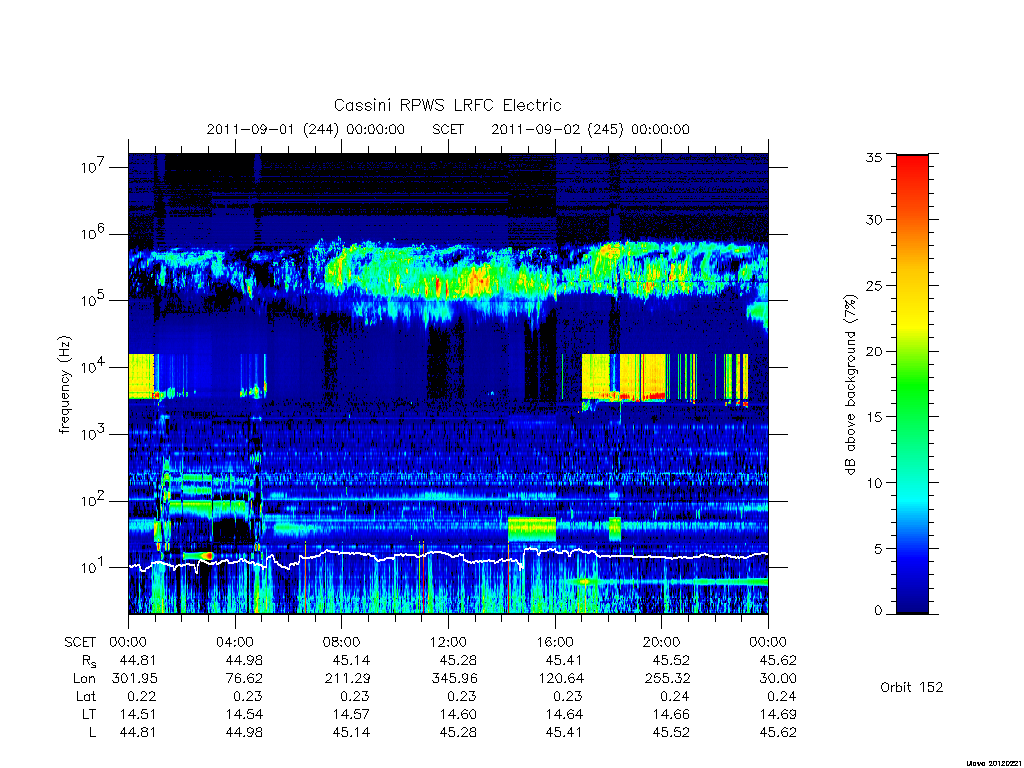Screen dimensions: 1024x768
Task: Click the 10^1 frequency tick label
Action: point(94,567)
